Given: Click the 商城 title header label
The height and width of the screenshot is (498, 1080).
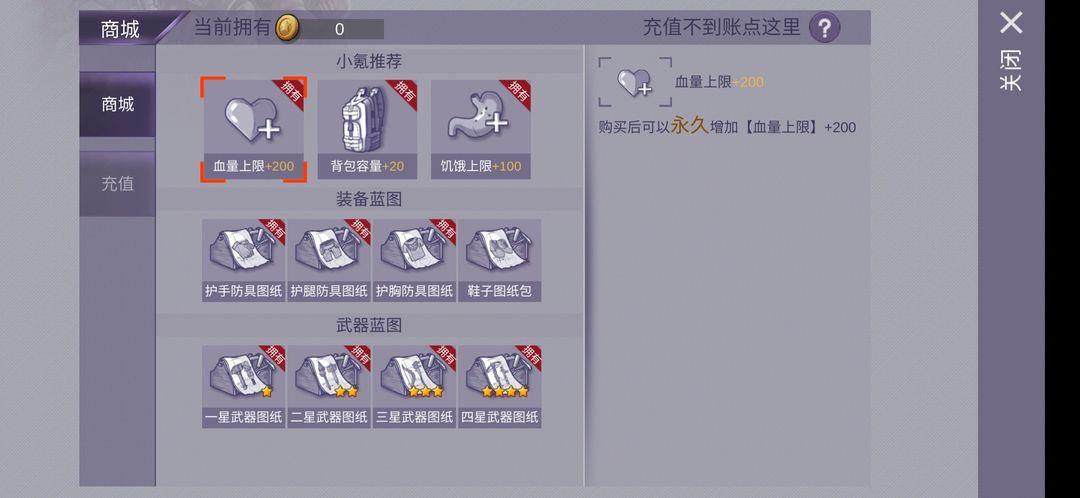Looking at the screenshot, I should click(x=121, y=30).
